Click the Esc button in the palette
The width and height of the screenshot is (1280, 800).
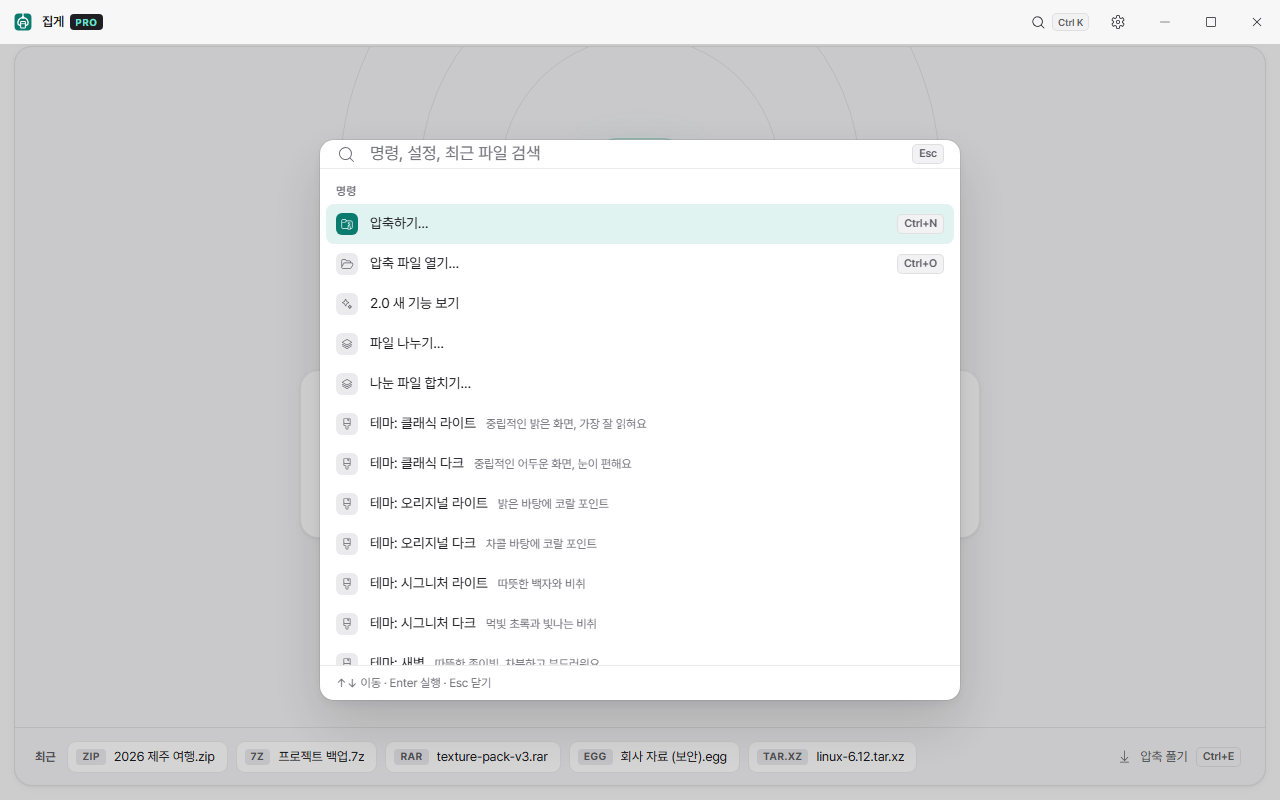coord(928,154)
